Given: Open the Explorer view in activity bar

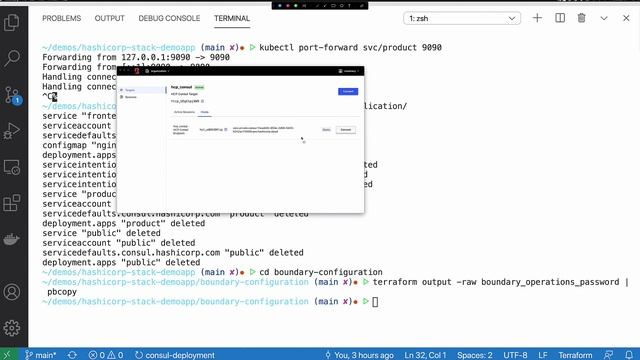Looking at the screenshot, I should pyautogui.click(x=11, y=22).
